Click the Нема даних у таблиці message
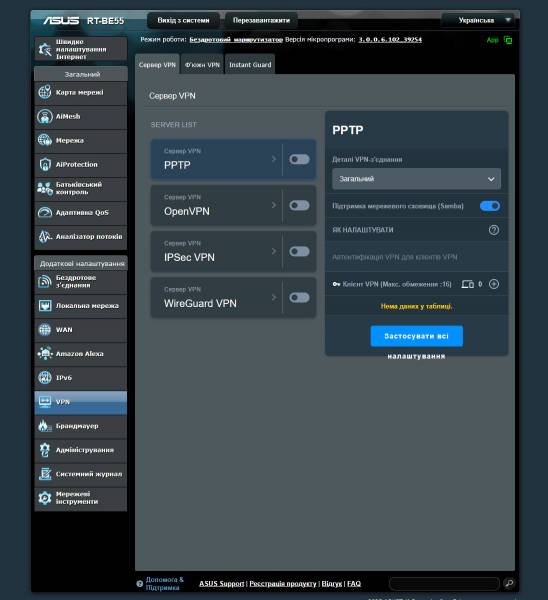Screen dimensions: 548x600 [416, 306]
